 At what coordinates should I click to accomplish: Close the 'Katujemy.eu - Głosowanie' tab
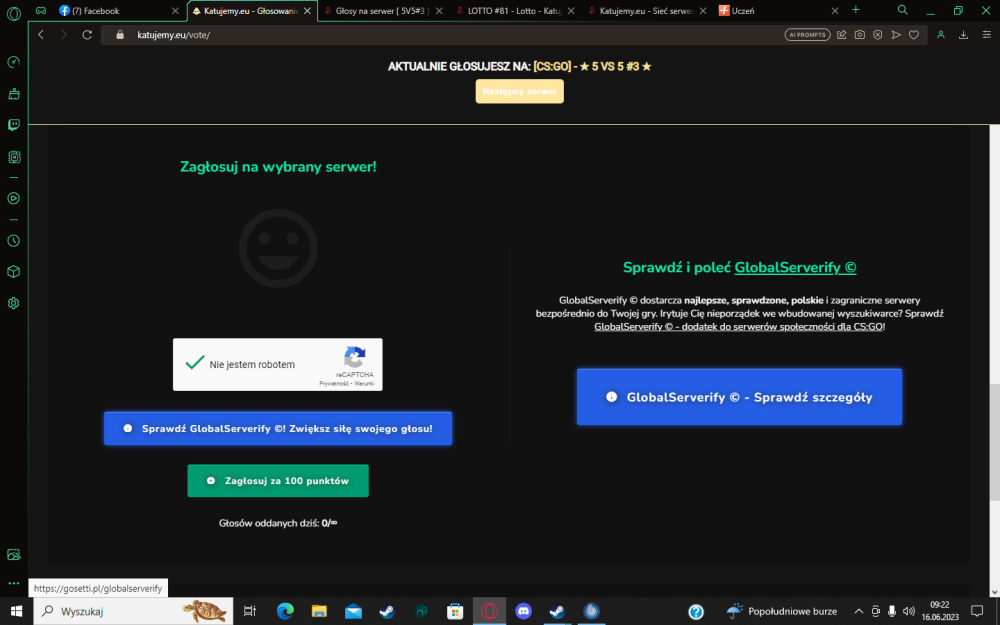click(x=307, y=11)
